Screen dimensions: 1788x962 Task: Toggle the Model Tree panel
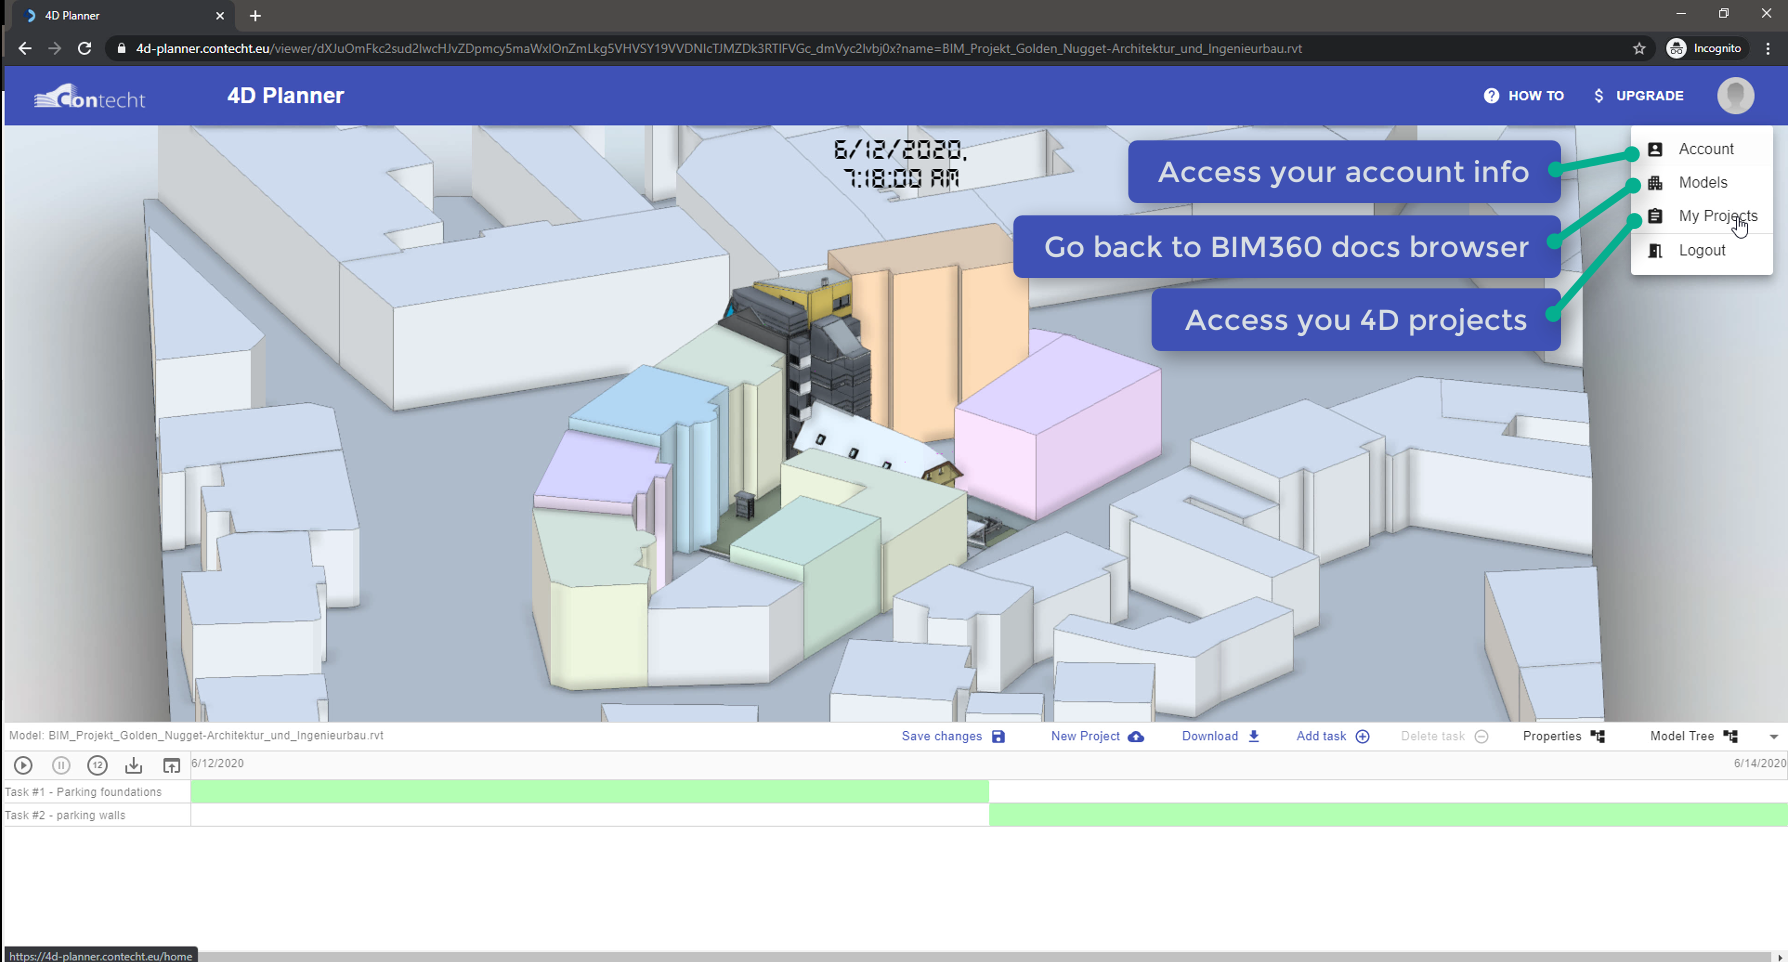coord(1694,736)
